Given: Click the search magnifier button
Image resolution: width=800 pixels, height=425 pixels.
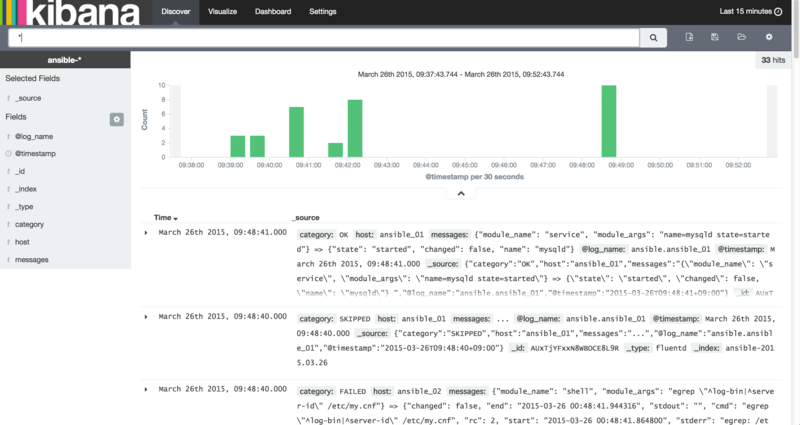Looking at the screenshot, I should (x=653, y=37).
